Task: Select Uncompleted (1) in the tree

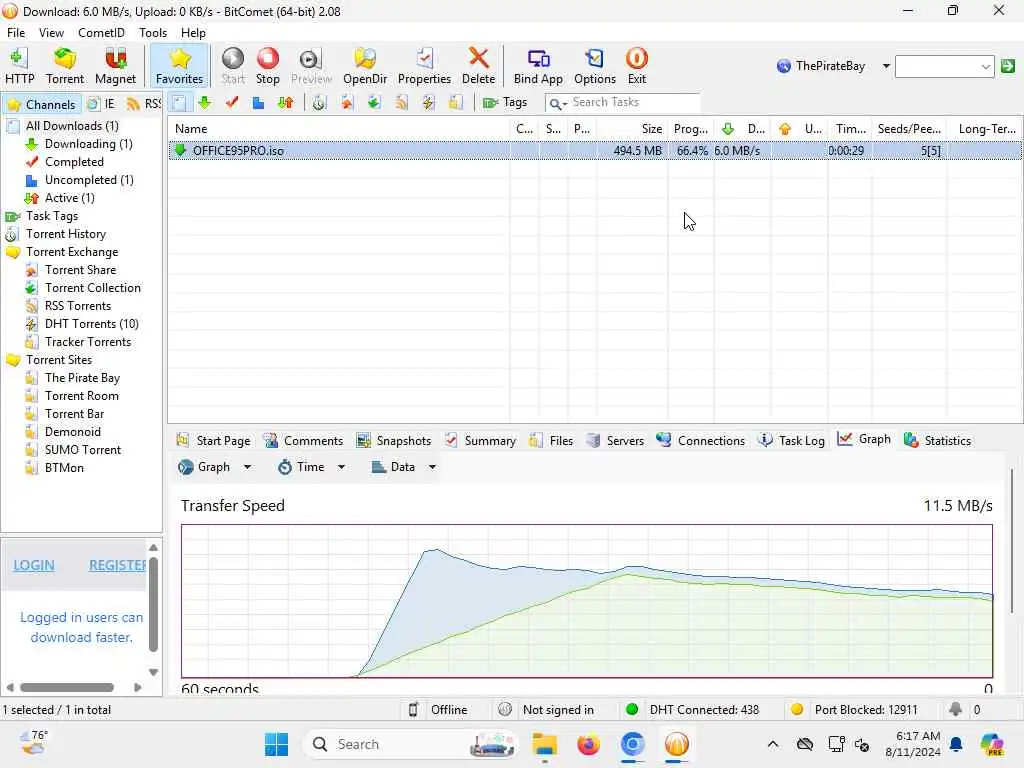Action: (89, 180)
